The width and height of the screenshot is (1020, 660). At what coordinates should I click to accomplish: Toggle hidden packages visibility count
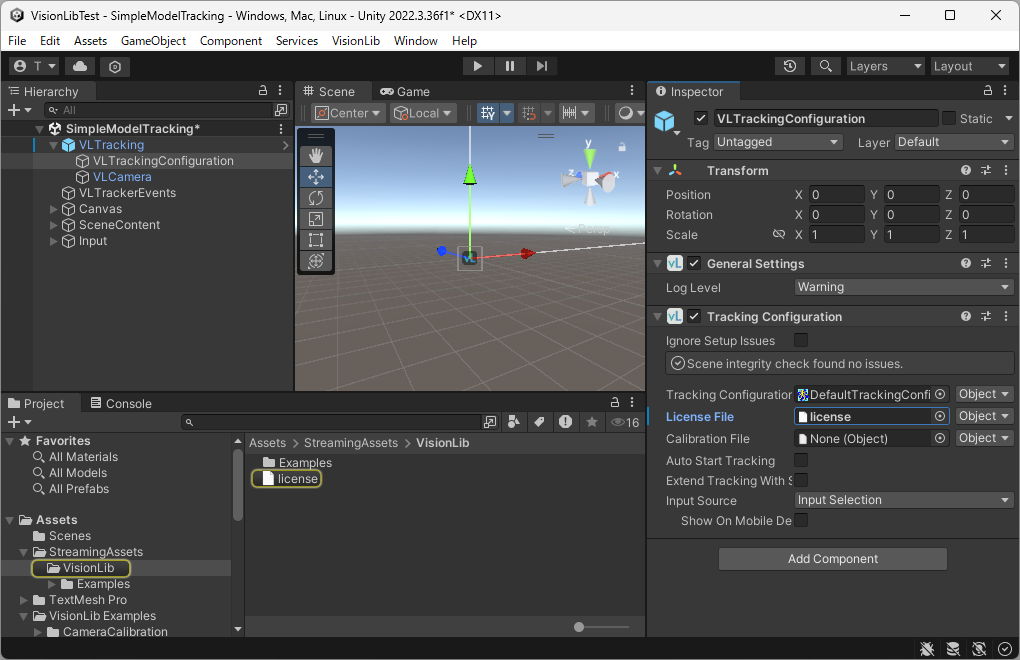625,422
